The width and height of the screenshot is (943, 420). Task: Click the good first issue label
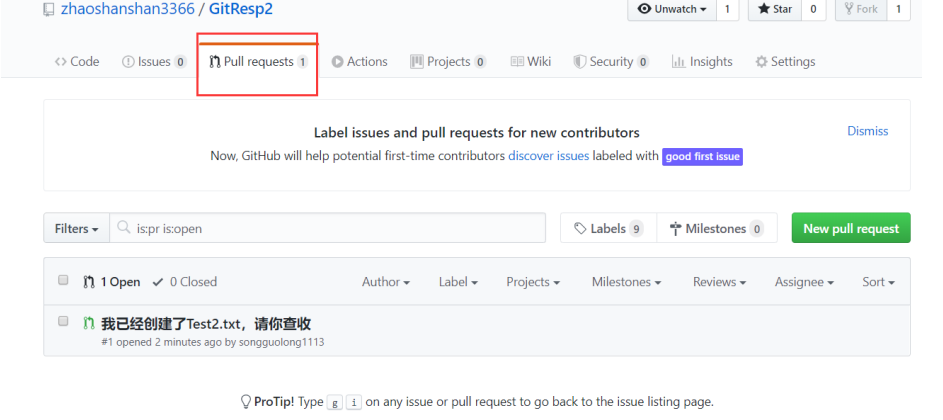click(x=702, y=157)
